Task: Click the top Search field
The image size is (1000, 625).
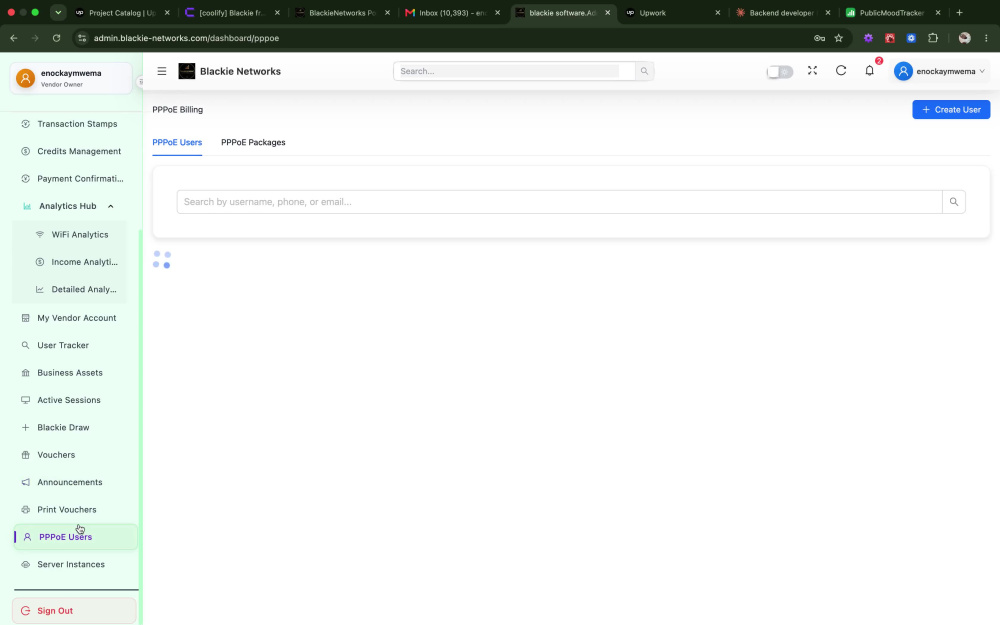Action: tap(514, 71)
